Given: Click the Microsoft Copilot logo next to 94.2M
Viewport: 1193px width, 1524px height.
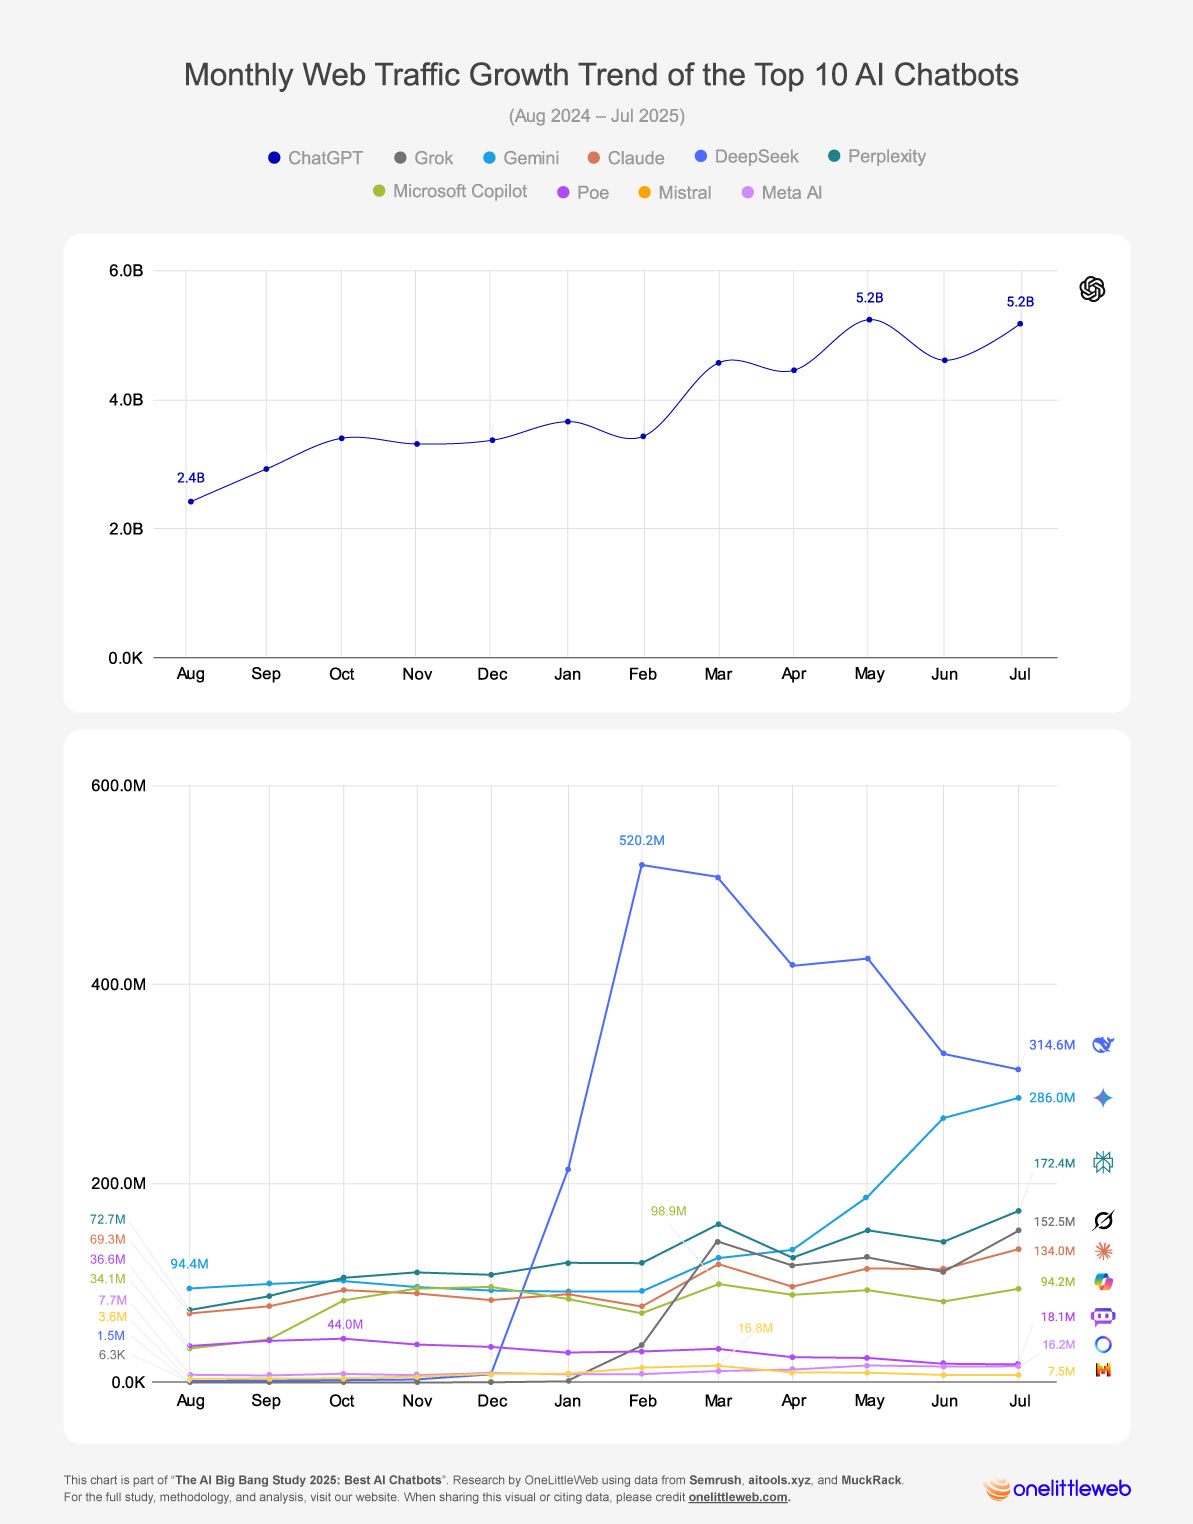Looking at the screenshot, I should point(1103,1282).
